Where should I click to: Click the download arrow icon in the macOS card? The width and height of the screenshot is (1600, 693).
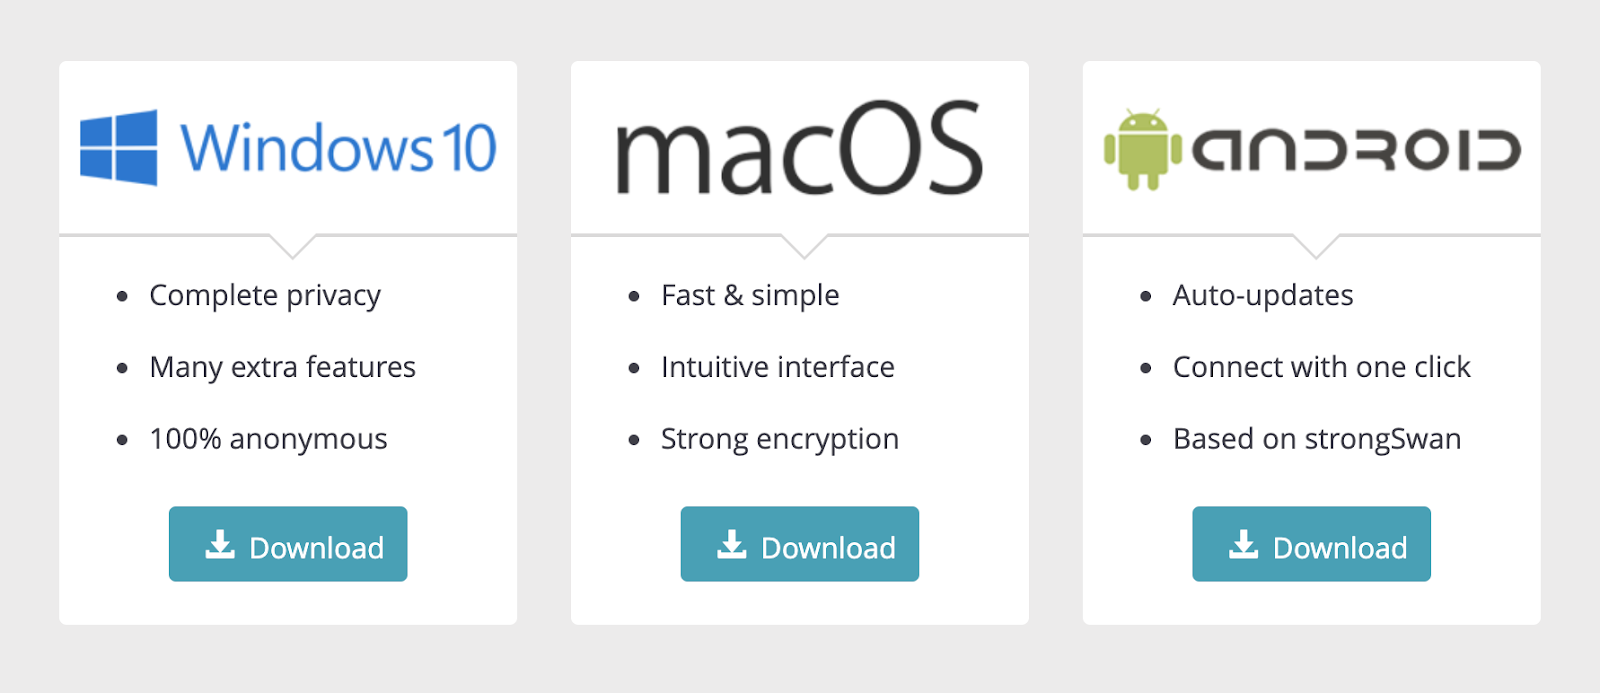click(x=732, y=544)
